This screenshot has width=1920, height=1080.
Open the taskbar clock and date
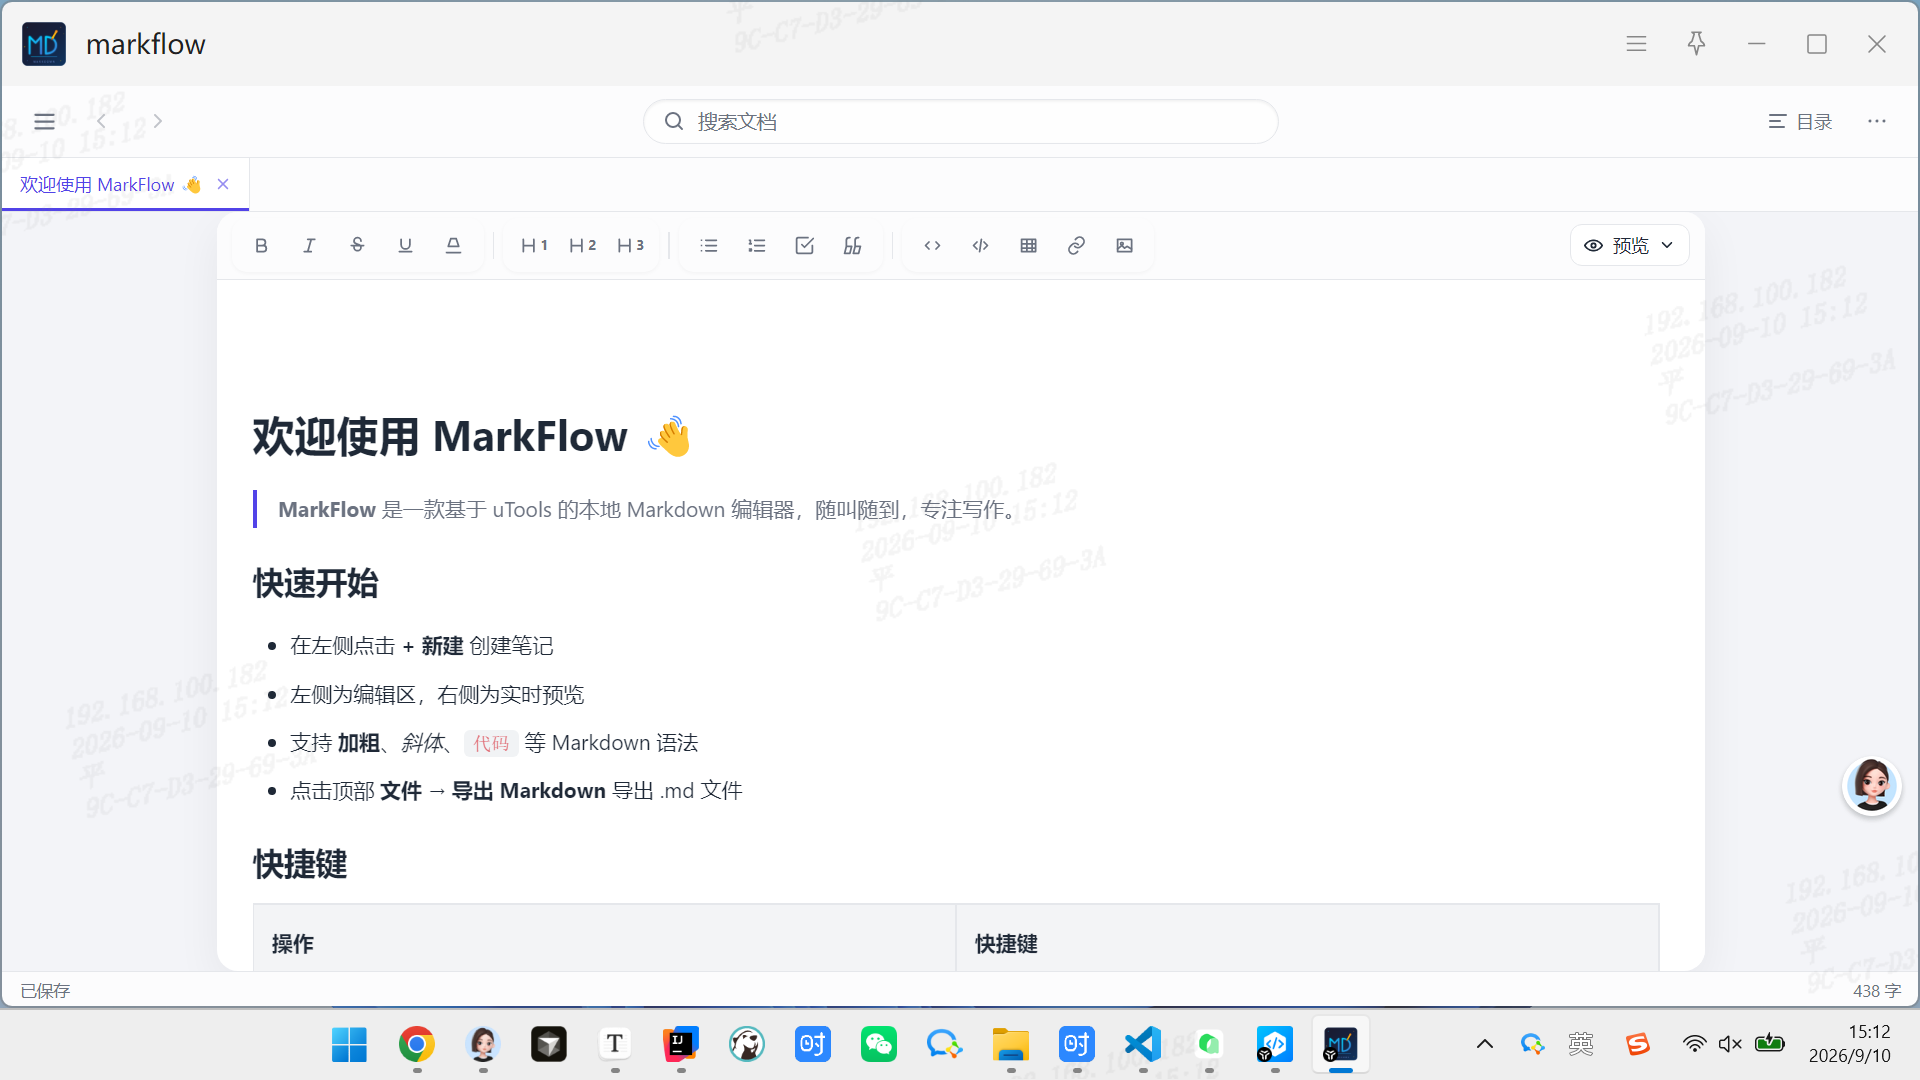click(1850, 1045)
